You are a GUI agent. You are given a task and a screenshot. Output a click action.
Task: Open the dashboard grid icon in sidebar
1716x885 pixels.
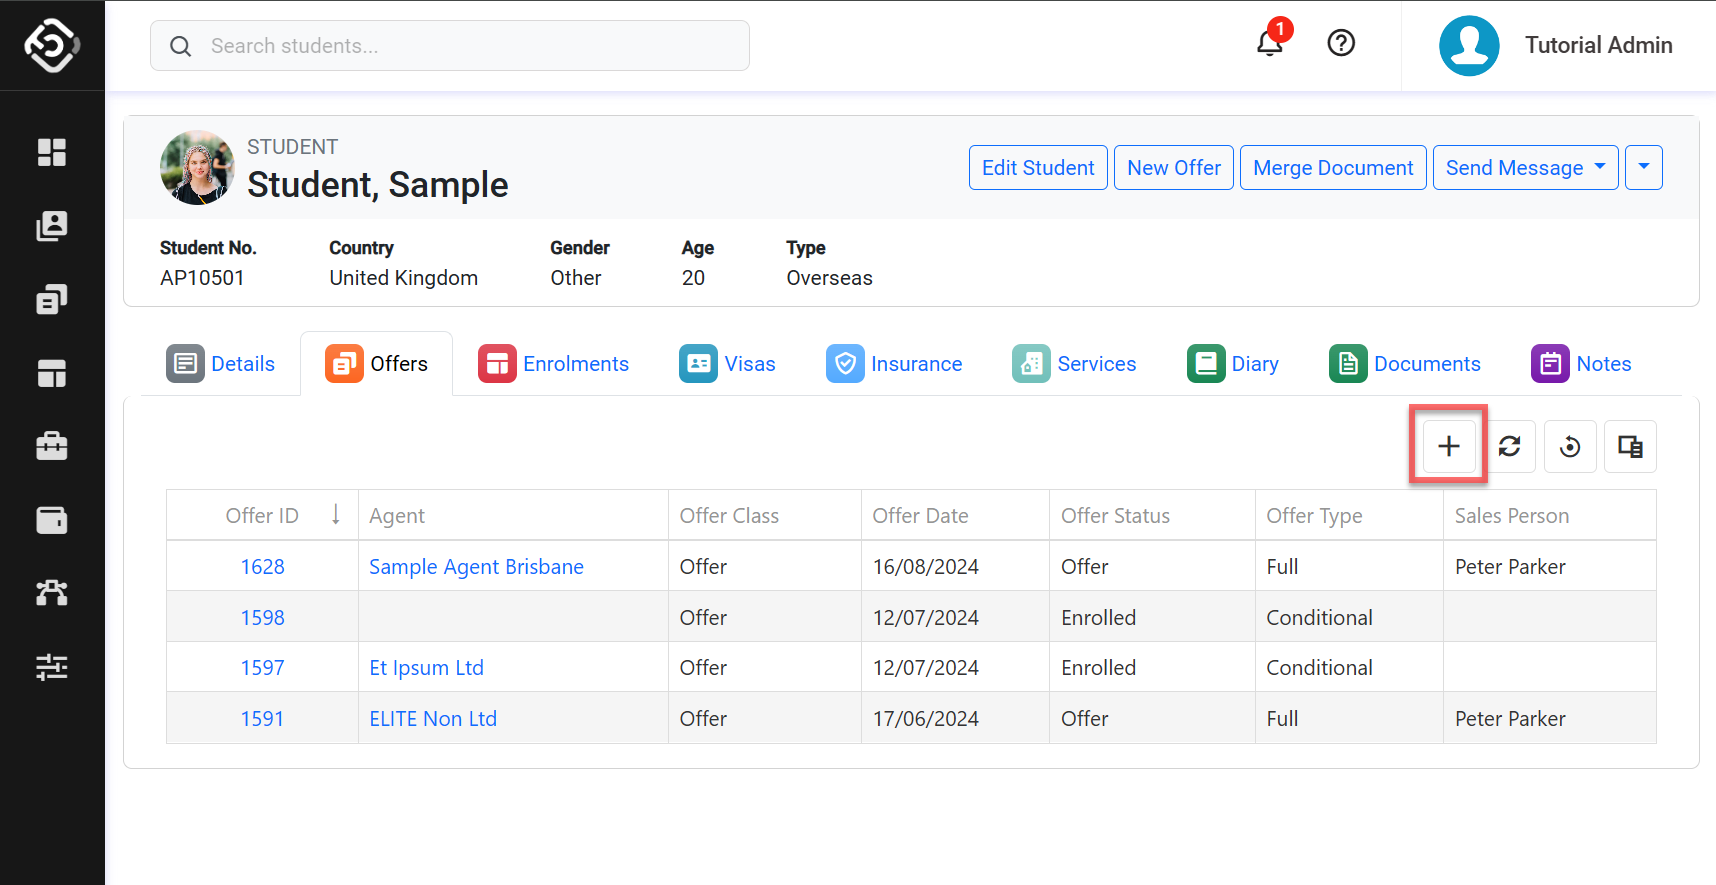click(x=52, y=152)
